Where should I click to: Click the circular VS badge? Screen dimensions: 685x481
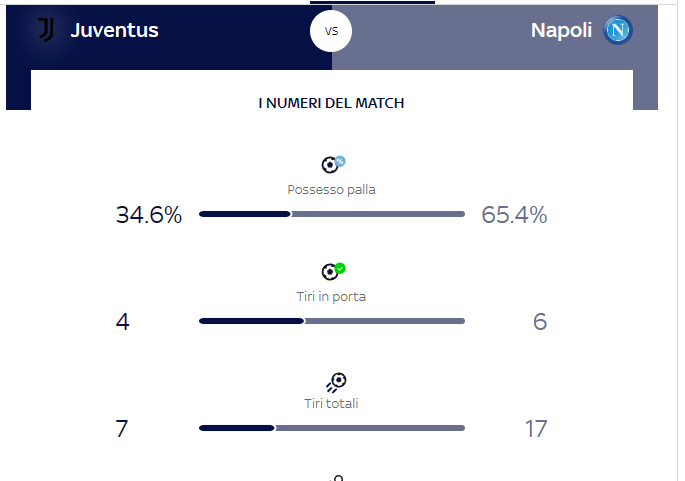coord(332,31)
